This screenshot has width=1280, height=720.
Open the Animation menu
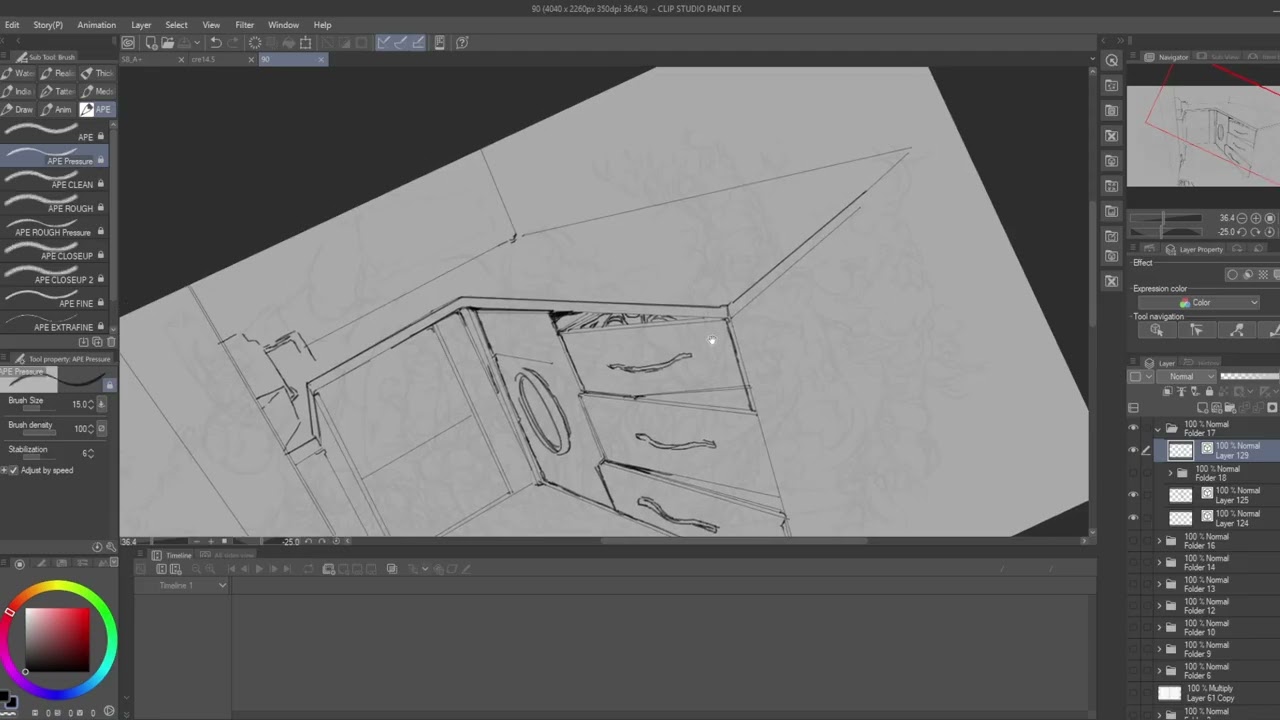click(97, 25)
